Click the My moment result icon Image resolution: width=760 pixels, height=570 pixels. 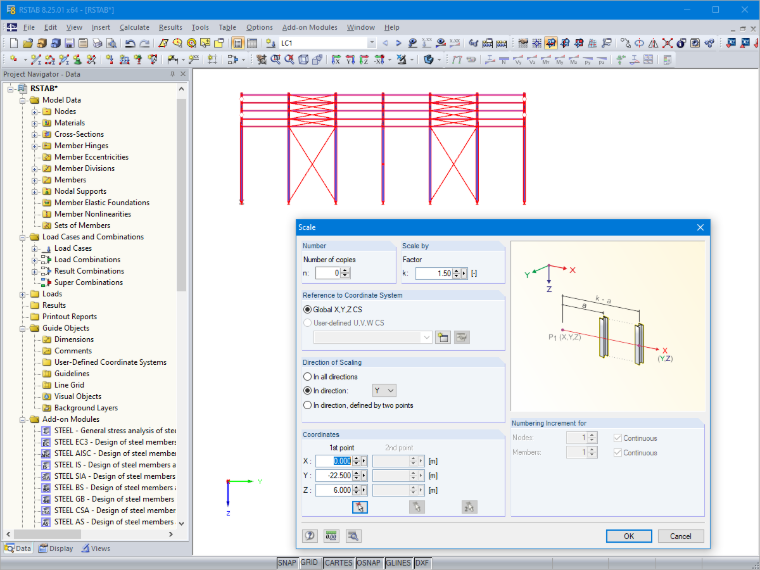(x=560, y=60)
